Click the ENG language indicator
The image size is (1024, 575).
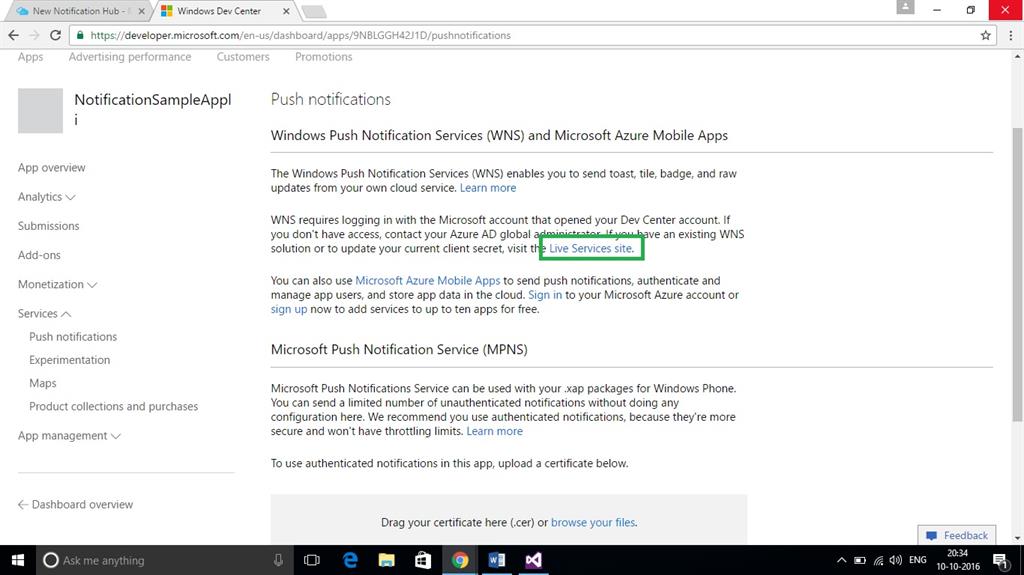(x=918, y=560)
